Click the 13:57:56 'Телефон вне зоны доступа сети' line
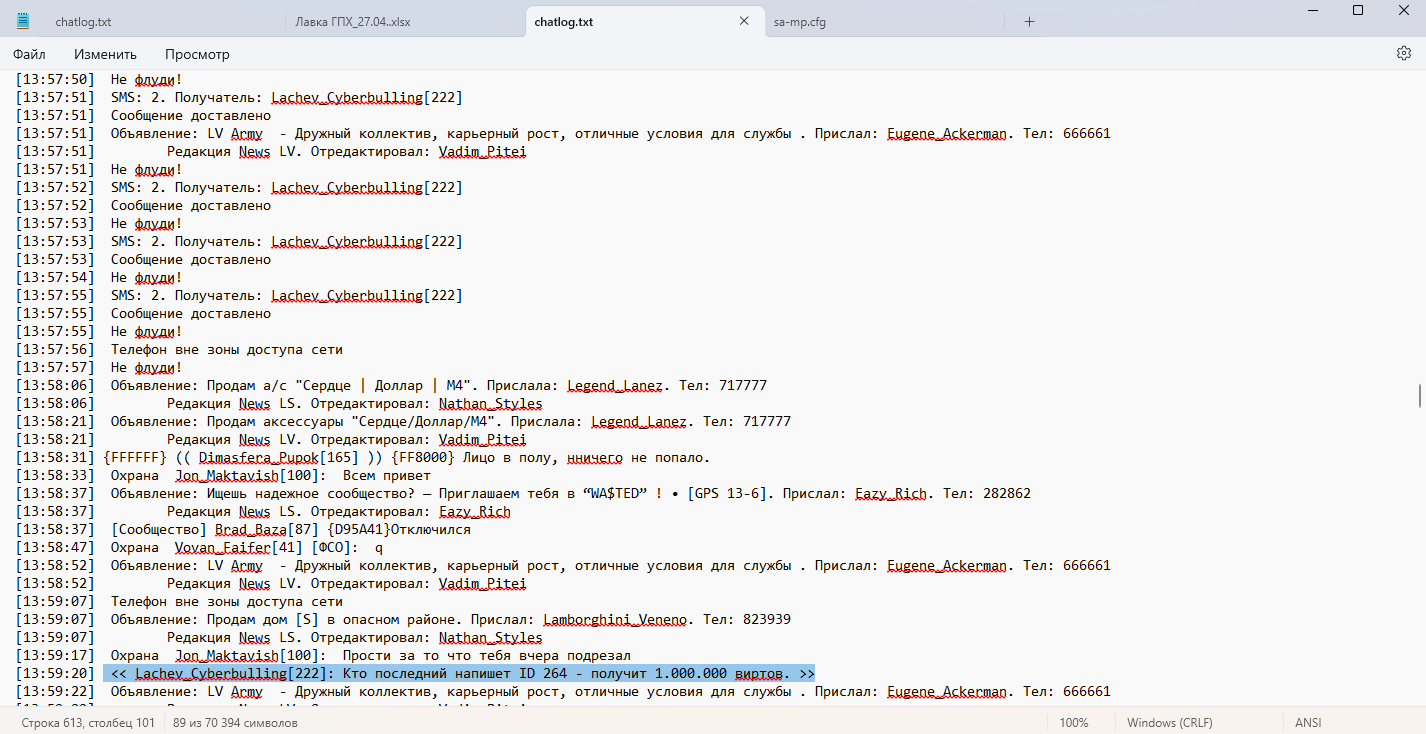This screenshot has height=734, width=1426. (179, 350)
